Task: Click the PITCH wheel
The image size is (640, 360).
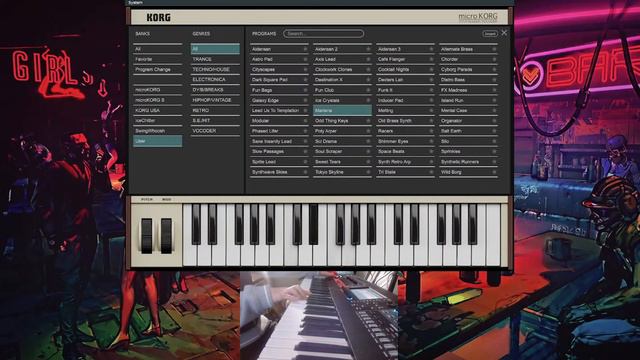Action: tap(147, 236)
